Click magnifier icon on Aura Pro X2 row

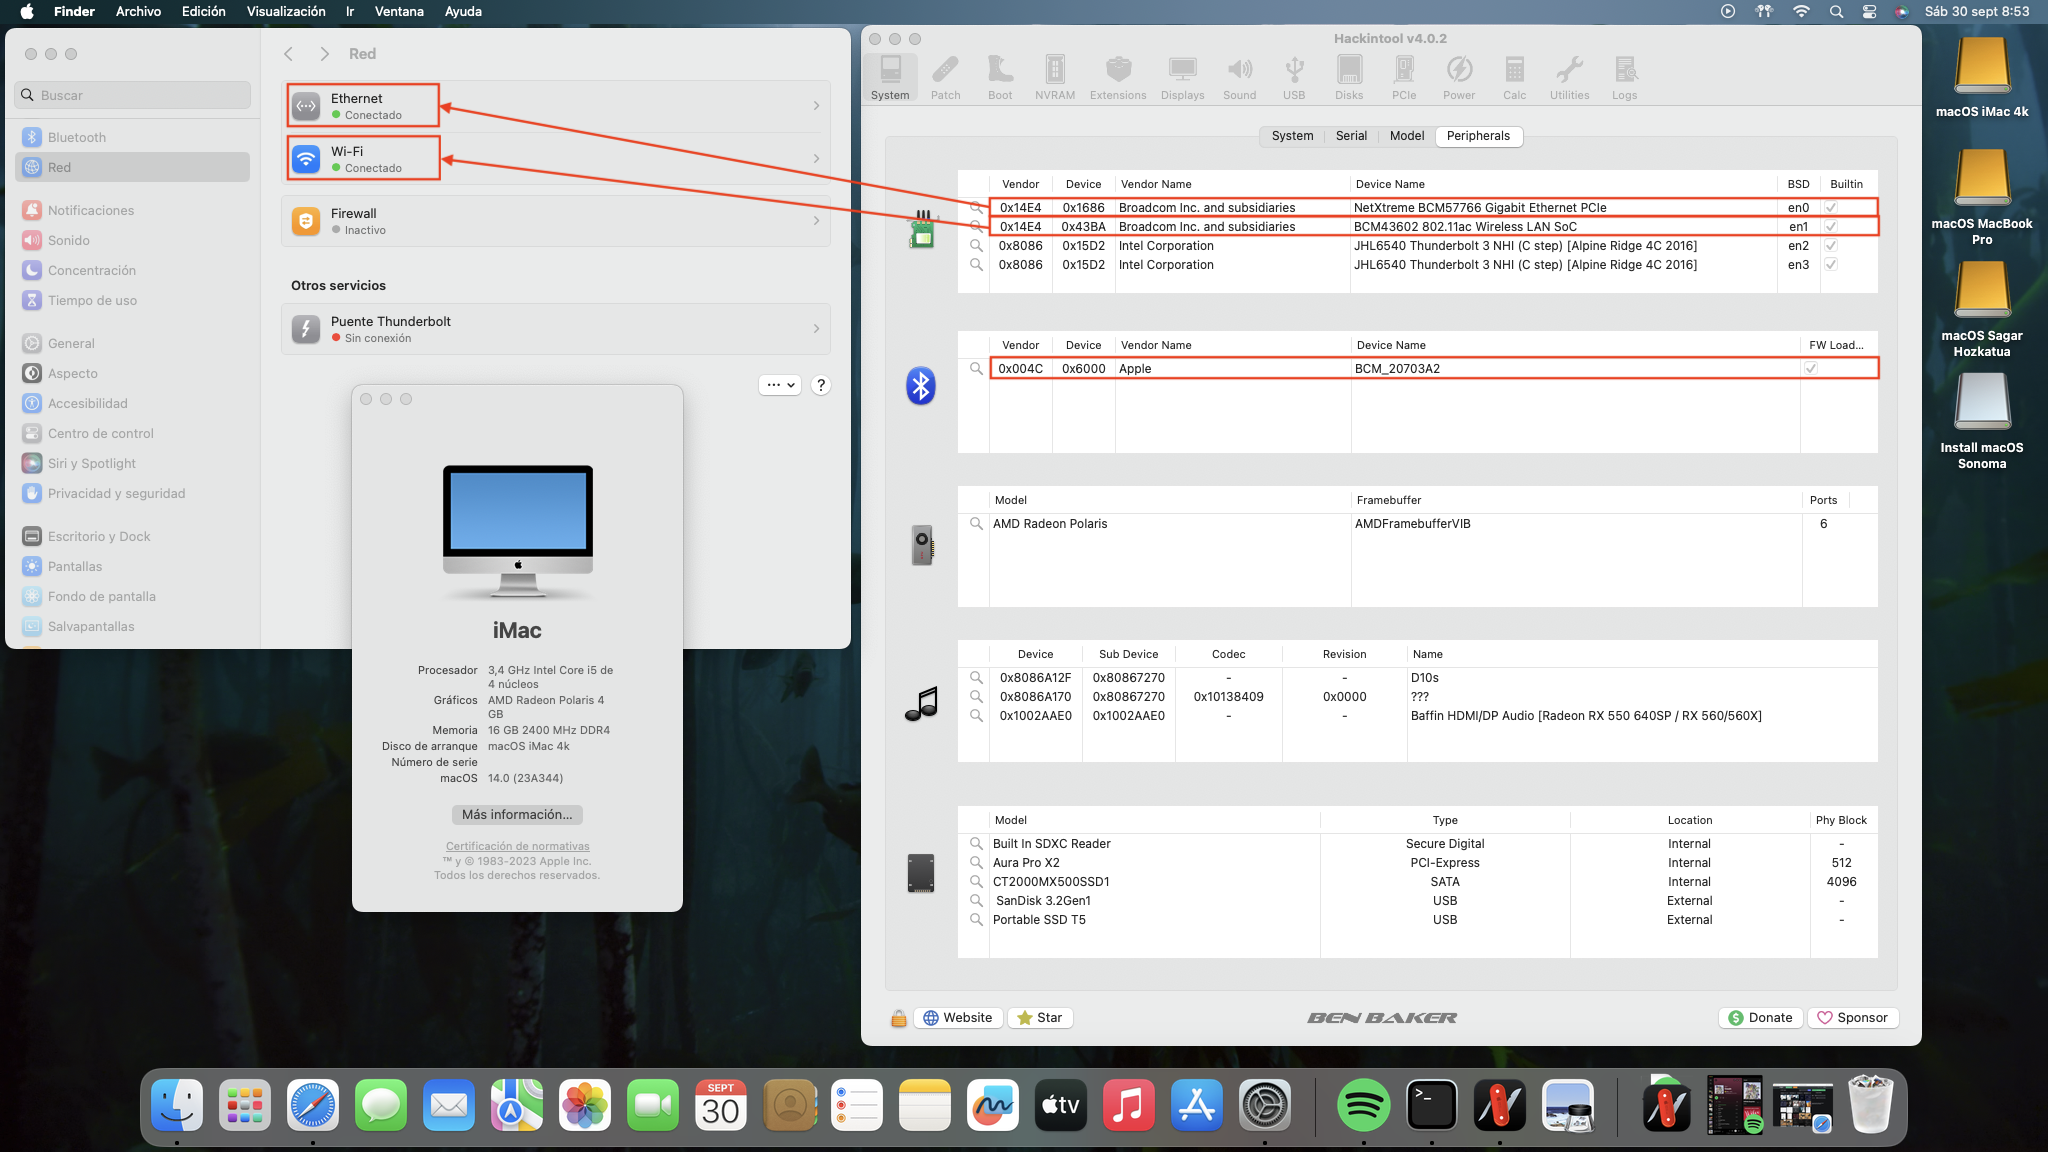click(x=976, y=863)
